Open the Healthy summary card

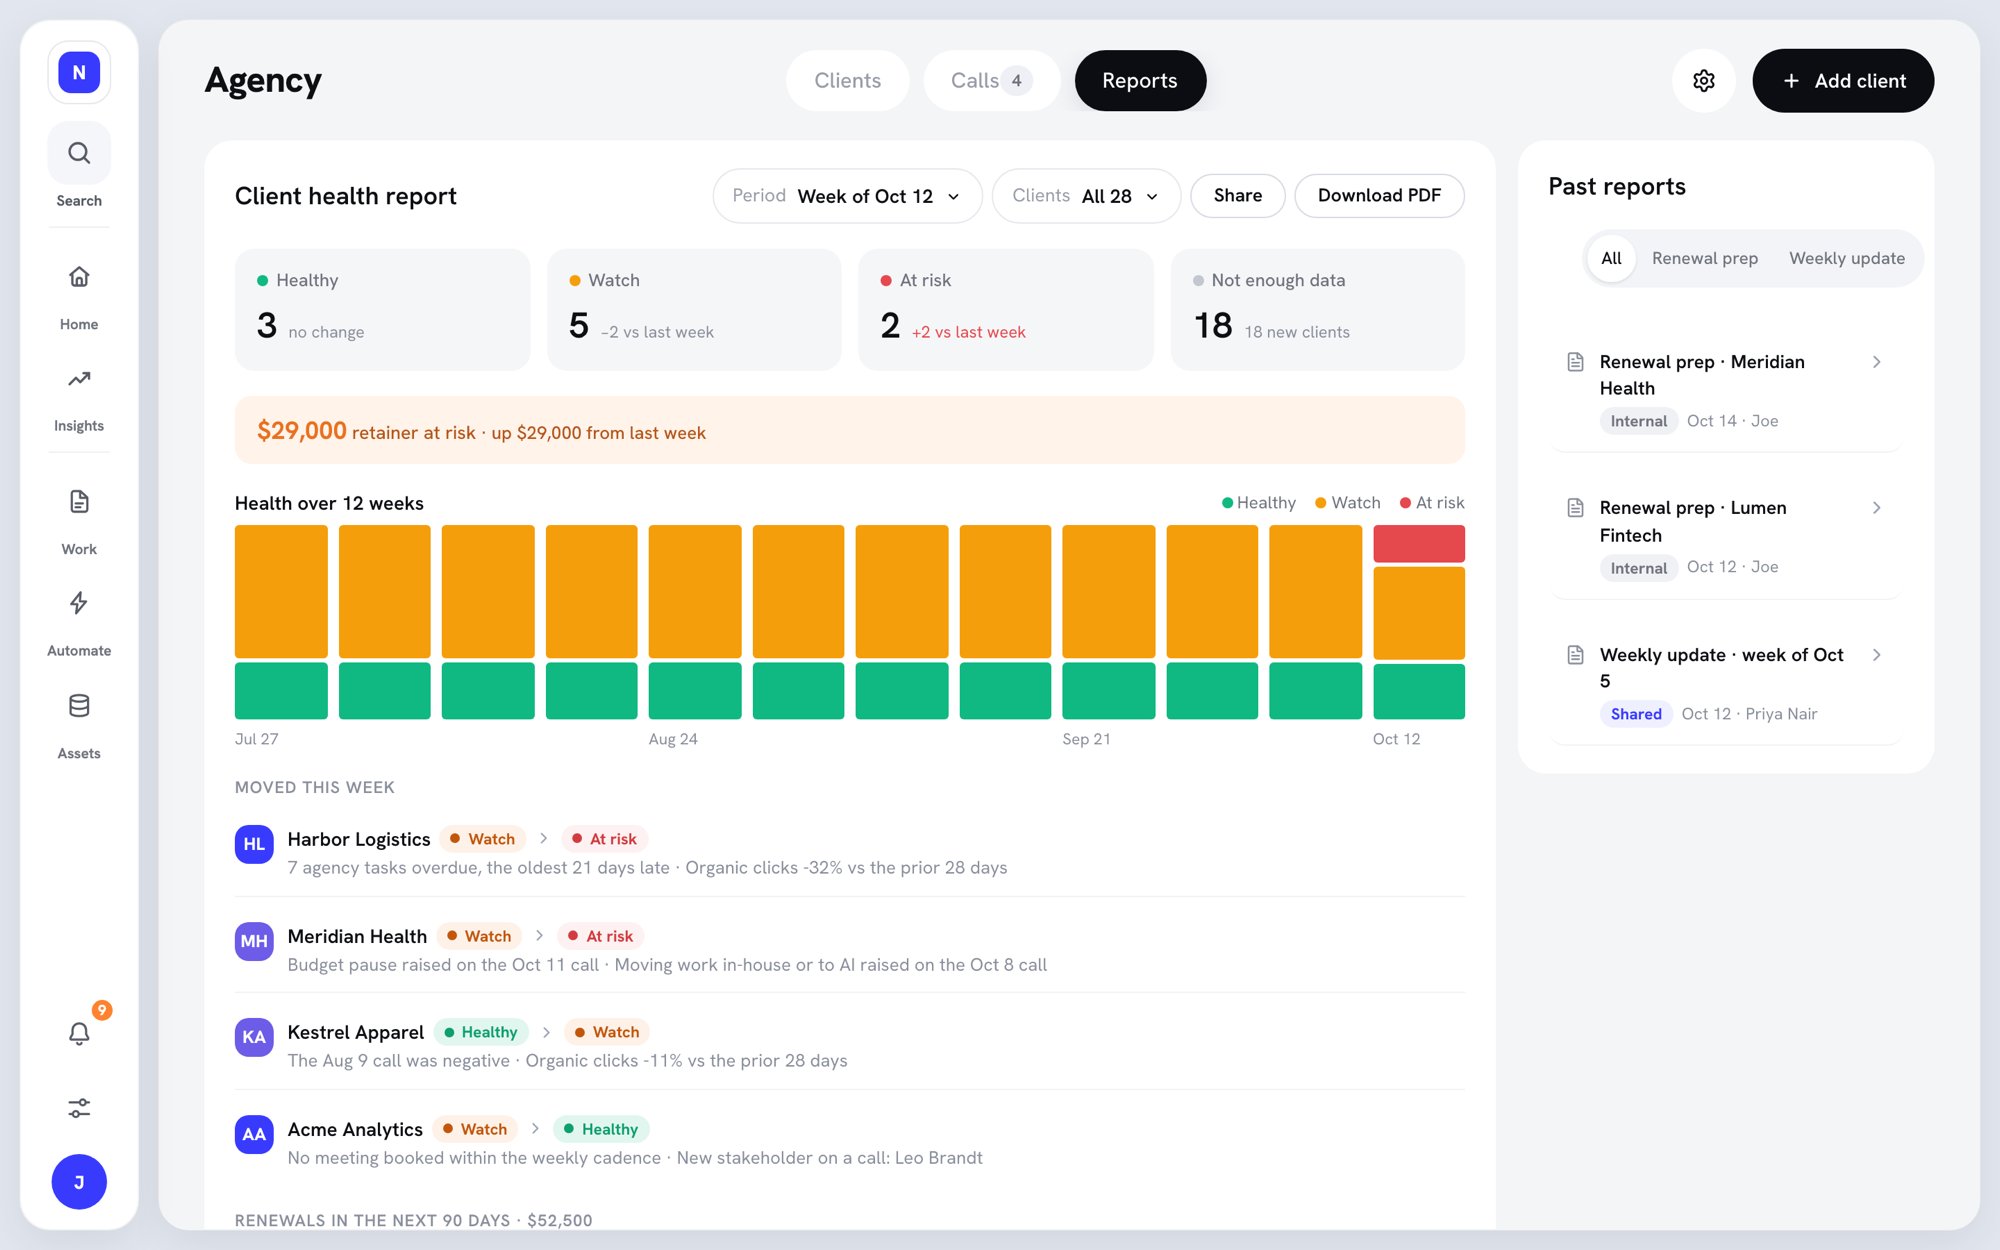382,310
